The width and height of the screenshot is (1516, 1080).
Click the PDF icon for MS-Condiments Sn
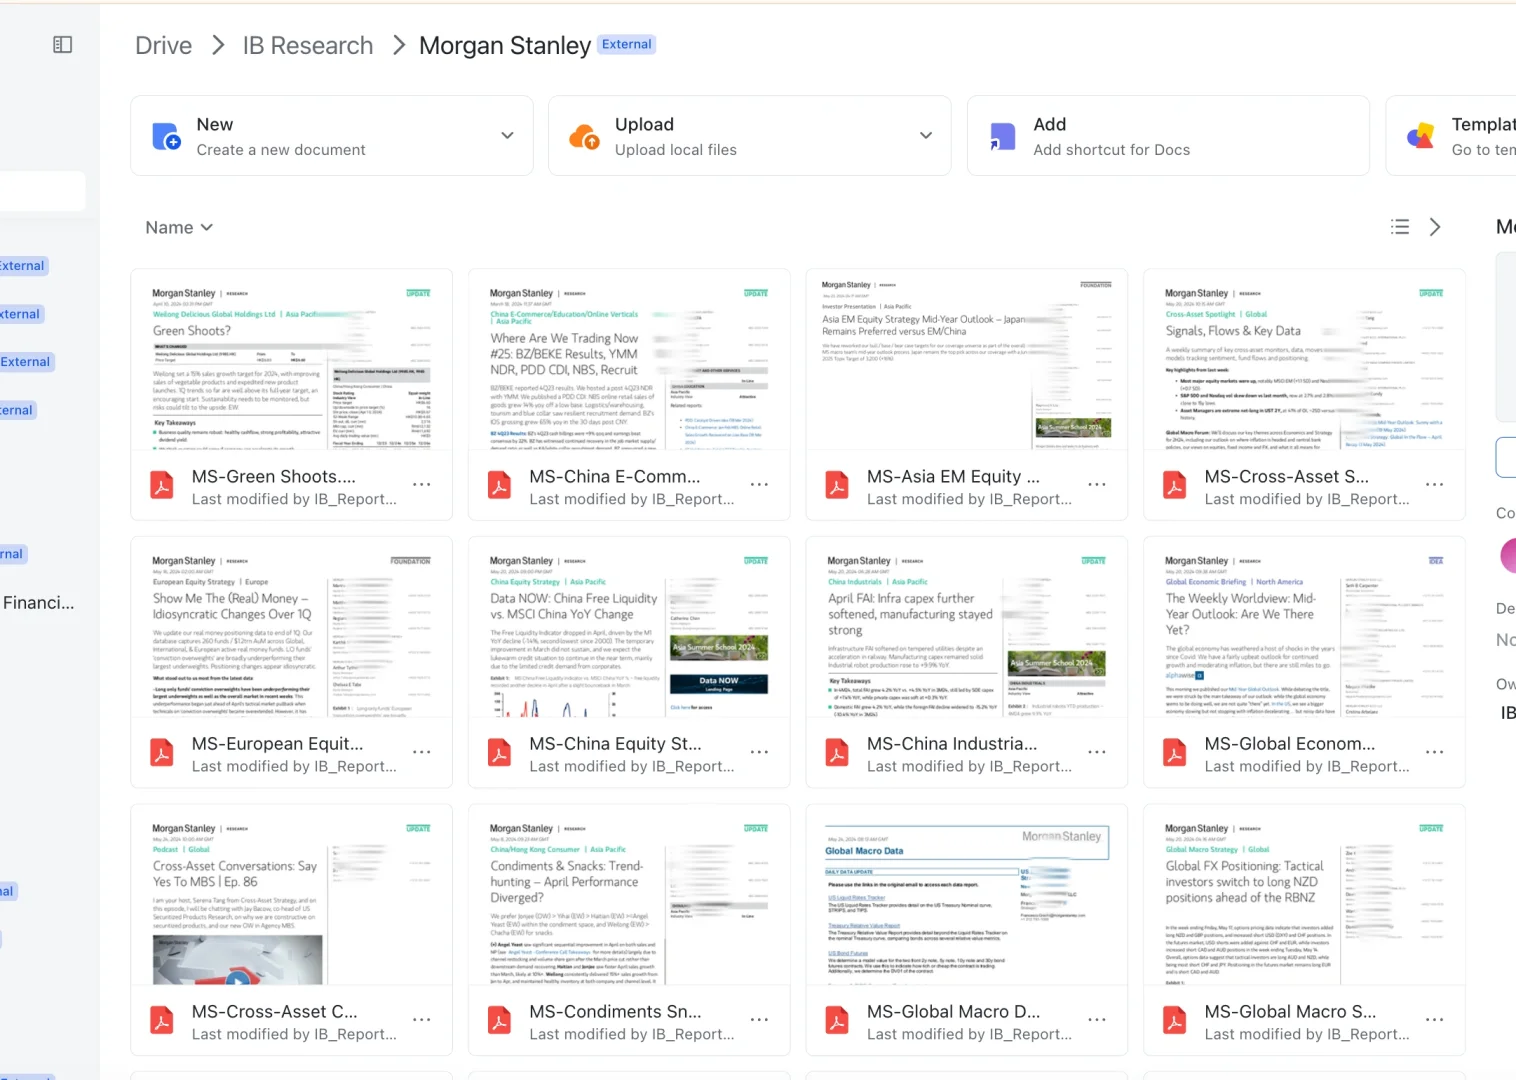click(499, 1021)
